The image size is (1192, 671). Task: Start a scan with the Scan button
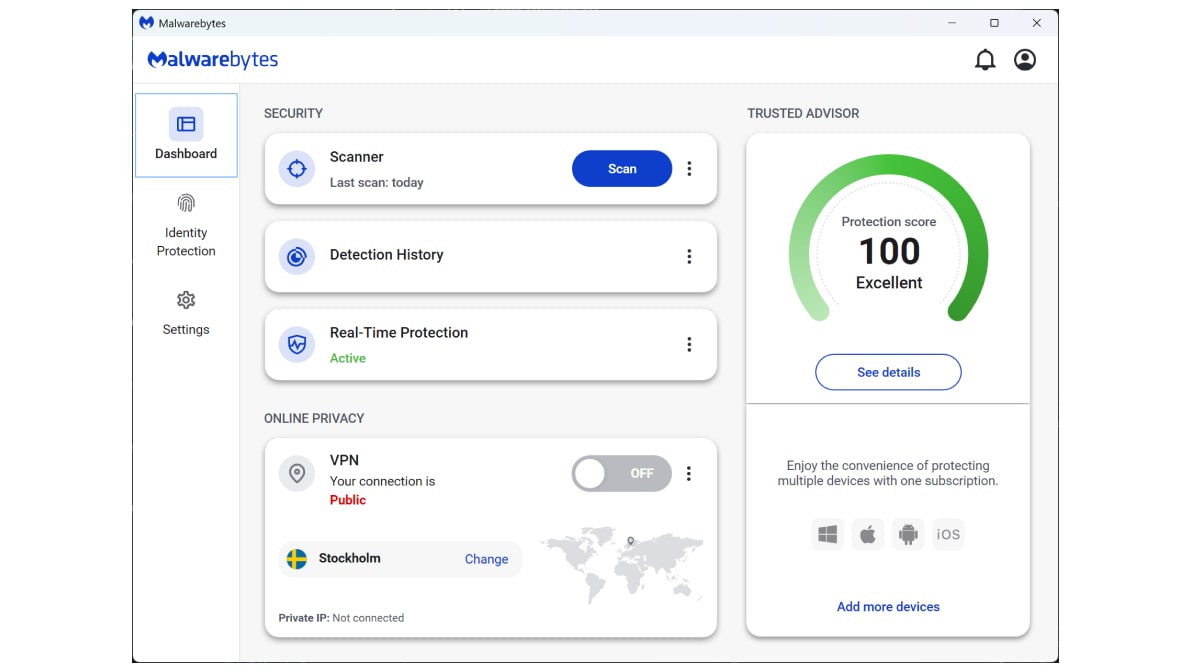point(622,169)
